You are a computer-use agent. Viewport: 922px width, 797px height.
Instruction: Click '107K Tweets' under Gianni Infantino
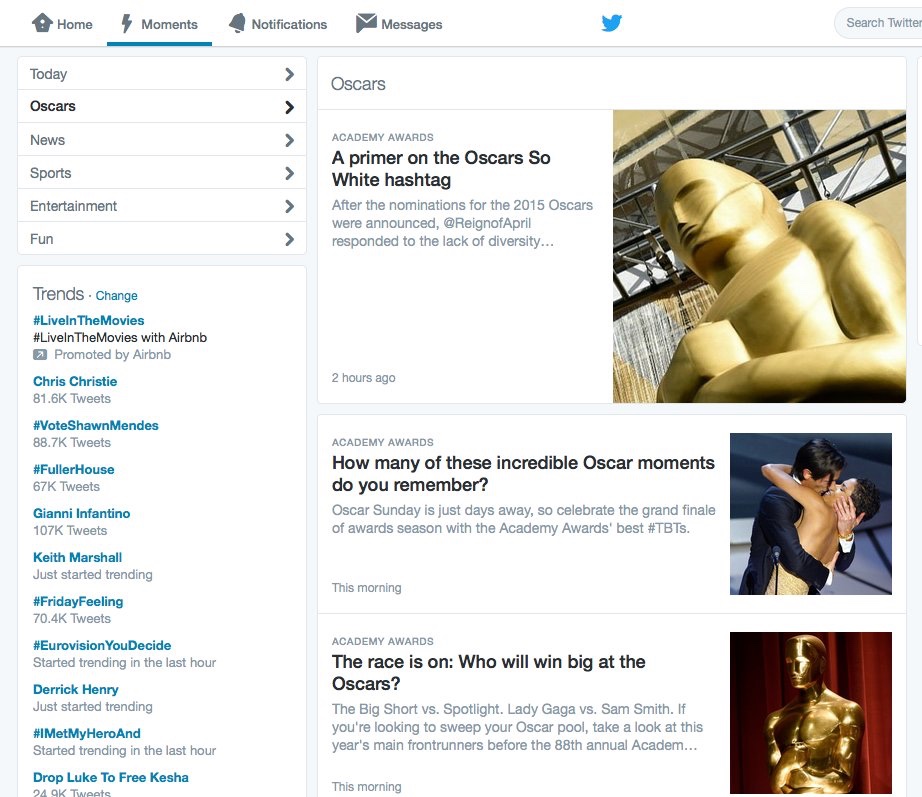coord(70,531)
